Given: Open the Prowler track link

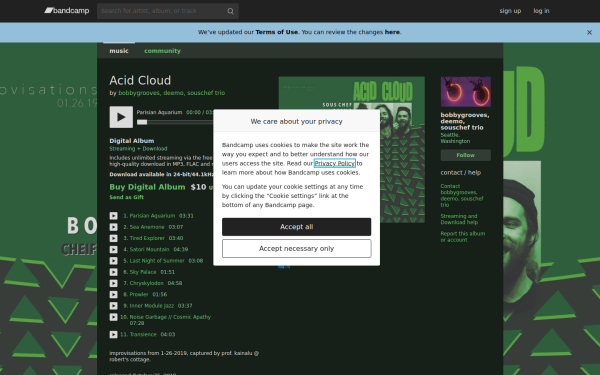Looking at the screenshot, I should 139,295.
